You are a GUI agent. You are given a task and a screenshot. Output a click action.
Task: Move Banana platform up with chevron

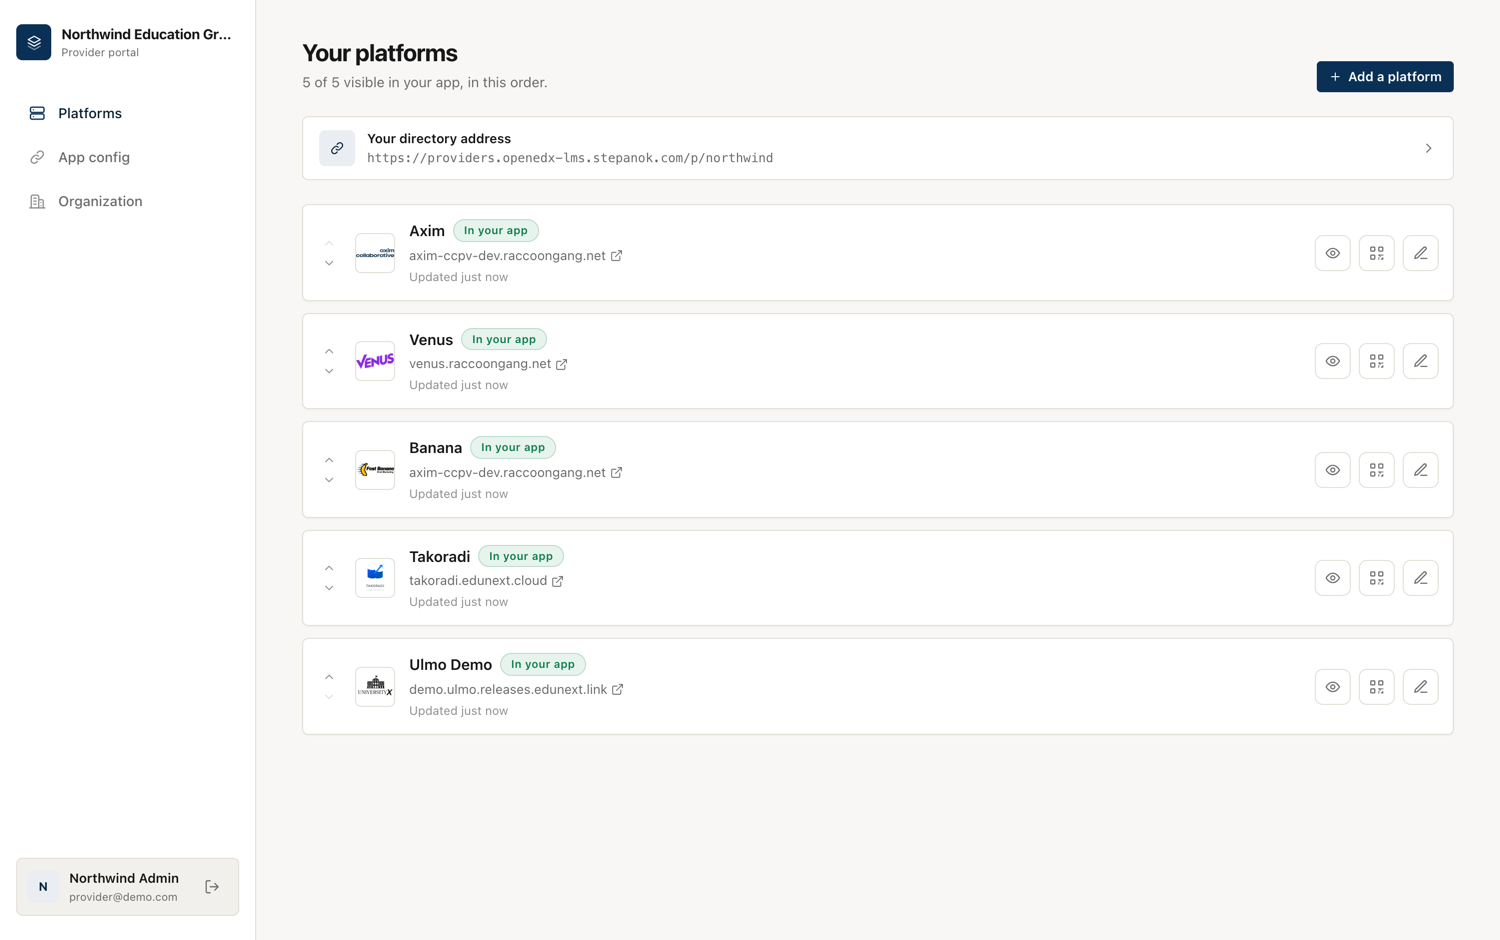(x=329, y=460)
